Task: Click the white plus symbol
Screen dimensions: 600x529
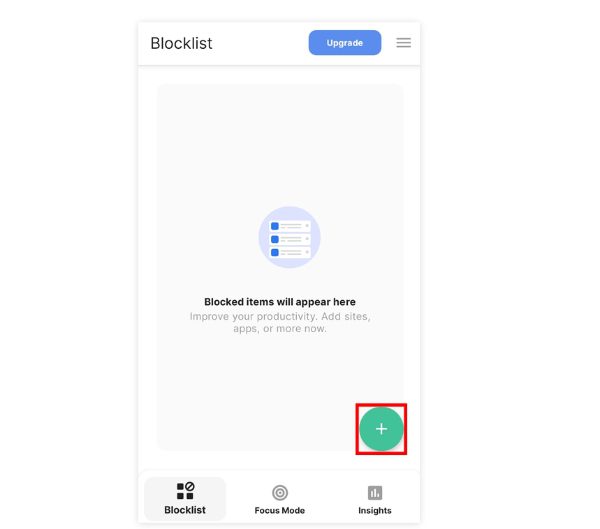Action: pos(381,429)
